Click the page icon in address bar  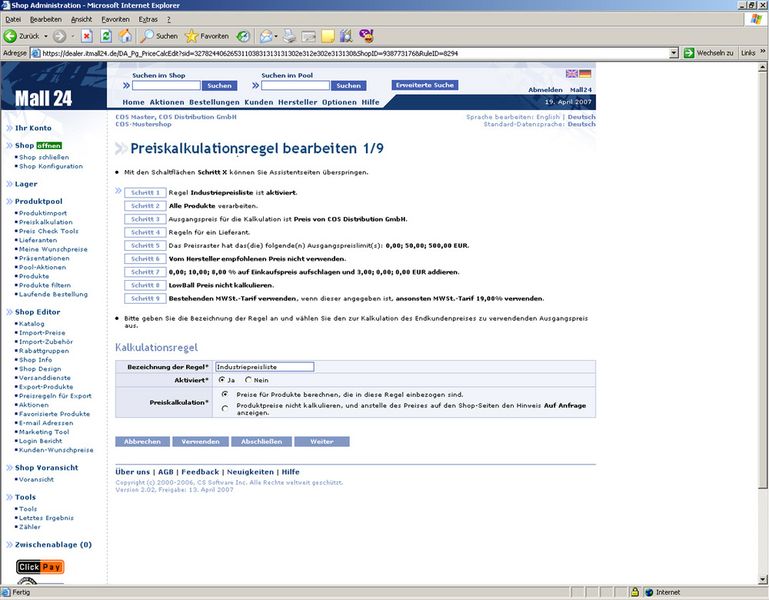coord(36,53)
